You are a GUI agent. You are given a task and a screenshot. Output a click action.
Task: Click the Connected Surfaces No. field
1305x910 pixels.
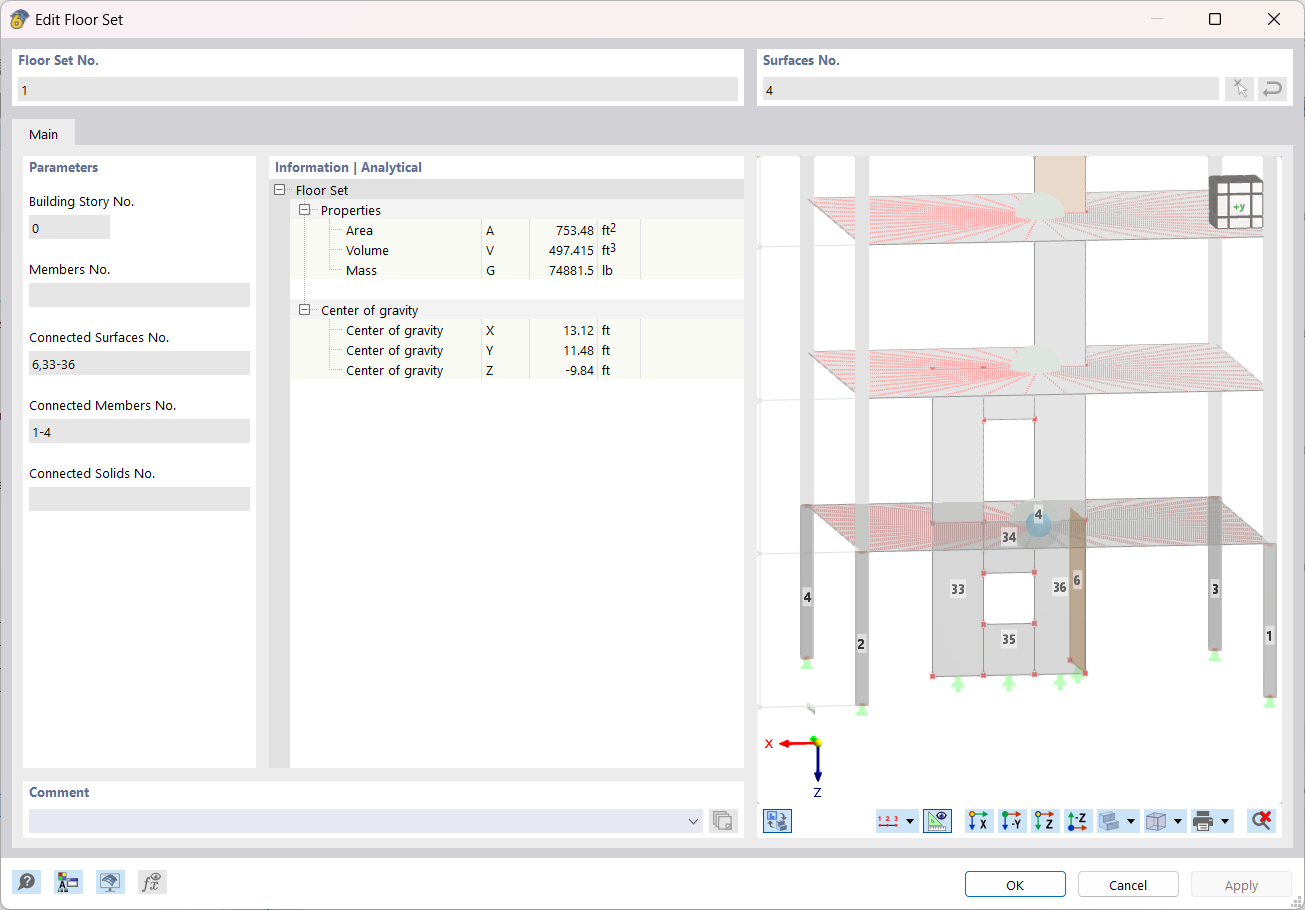tap(139, 364)
